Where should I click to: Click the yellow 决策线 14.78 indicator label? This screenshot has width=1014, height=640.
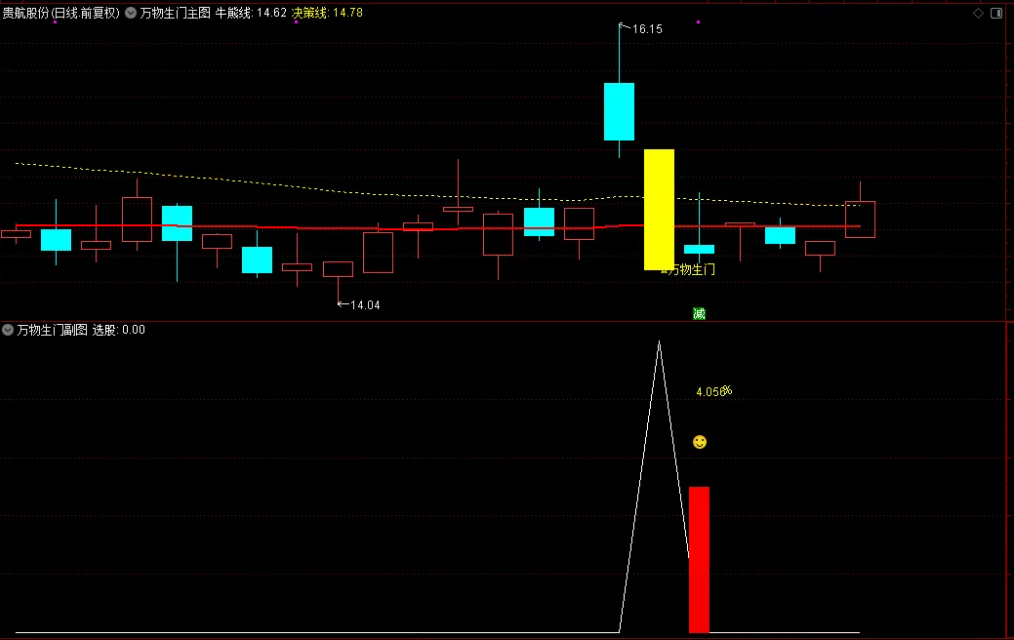tap(327, 13)
